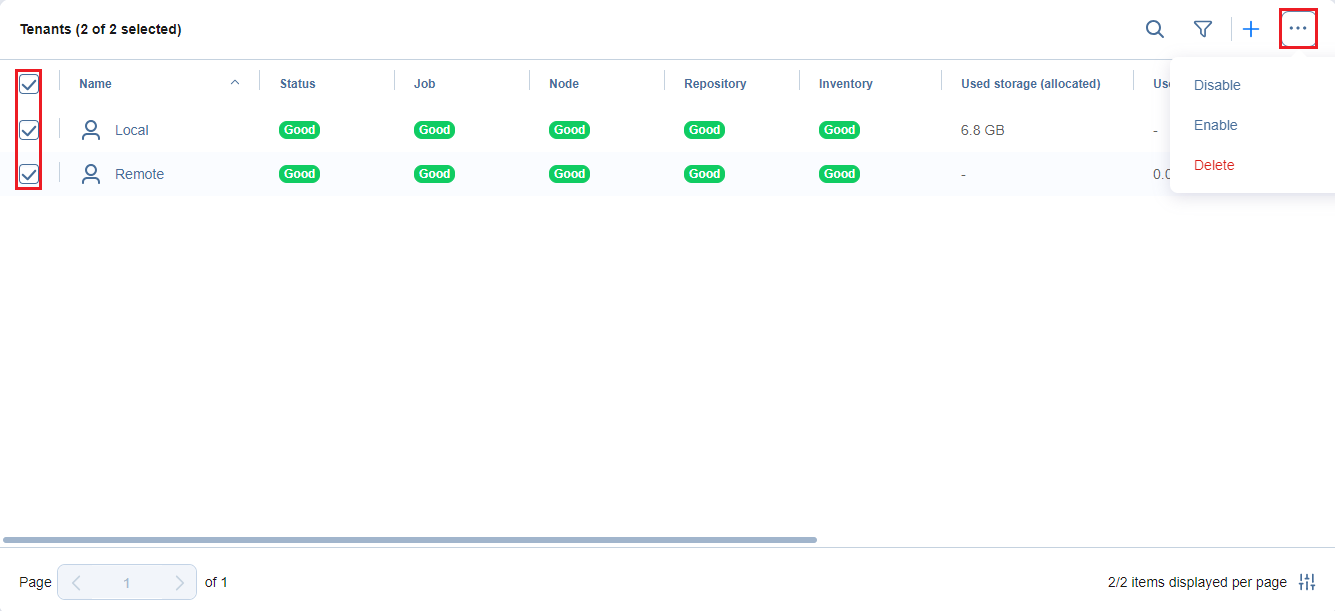Viewport: 1335px width, 611px height.
Task: Click the Remote tenant user icon
Action: coord(91,174)
